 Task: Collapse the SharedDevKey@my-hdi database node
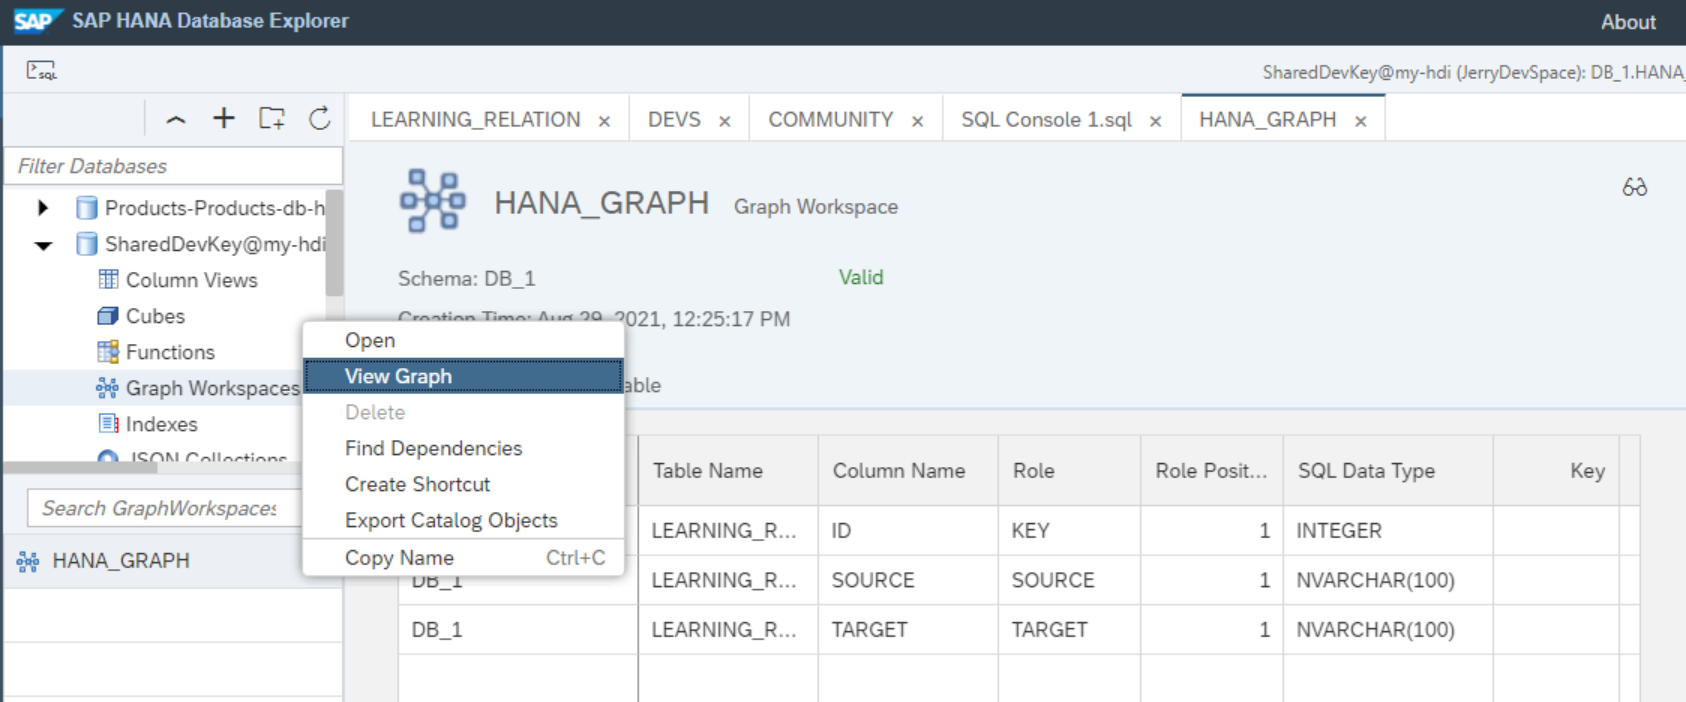pos(43,245)
